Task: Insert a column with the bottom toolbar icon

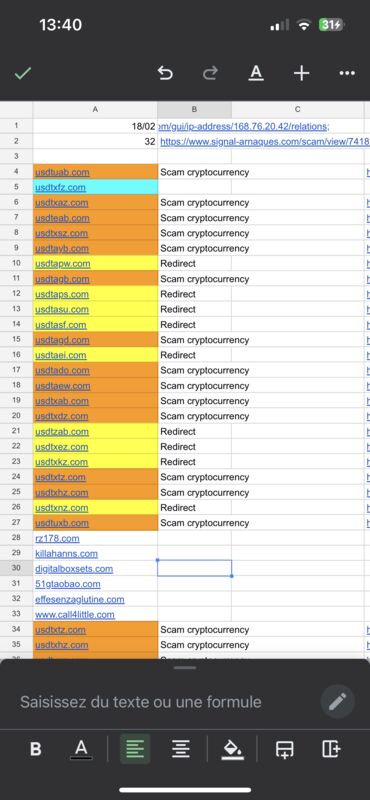Action: pyautogui.click(x=331, y=748)
